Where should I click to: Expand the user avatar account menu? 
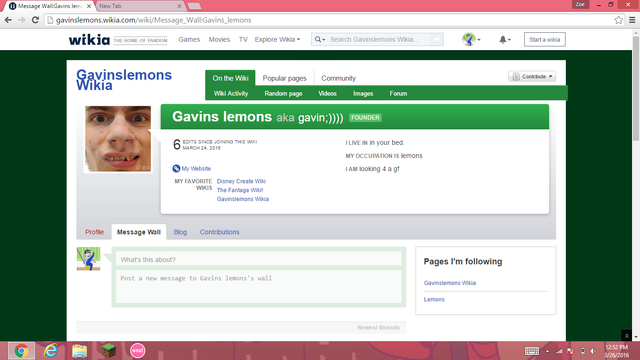click(x=471, y=40)
